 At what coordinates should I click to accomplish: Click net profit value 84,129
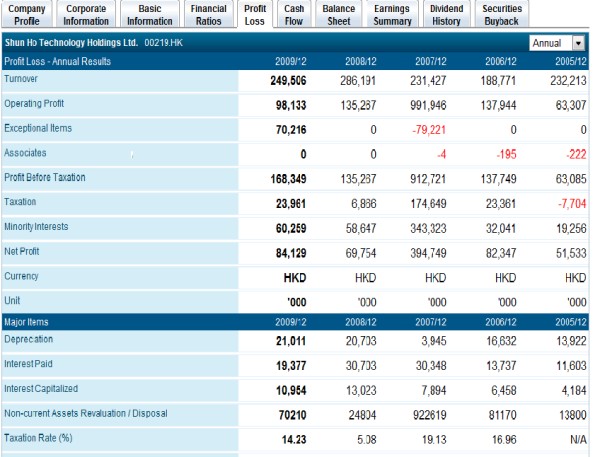point(291,253)
